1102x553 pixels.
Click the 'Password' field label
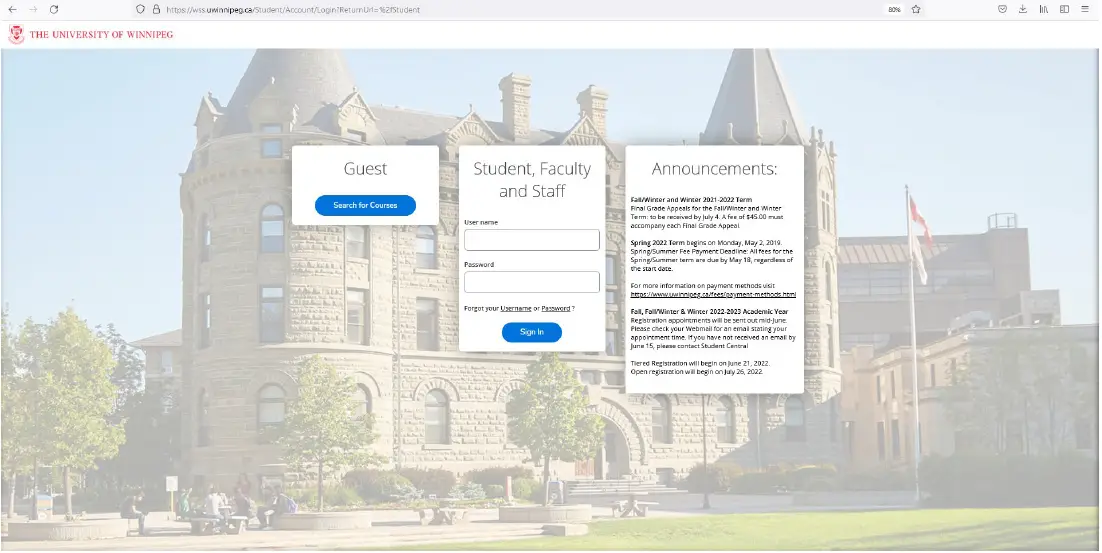tap(479, 264)
